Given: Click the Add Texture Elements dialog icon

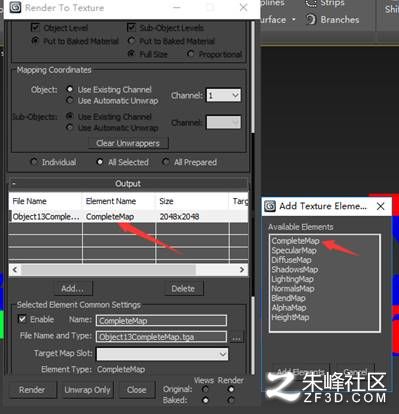Looking at the screenshot, I should coord(270,206).
